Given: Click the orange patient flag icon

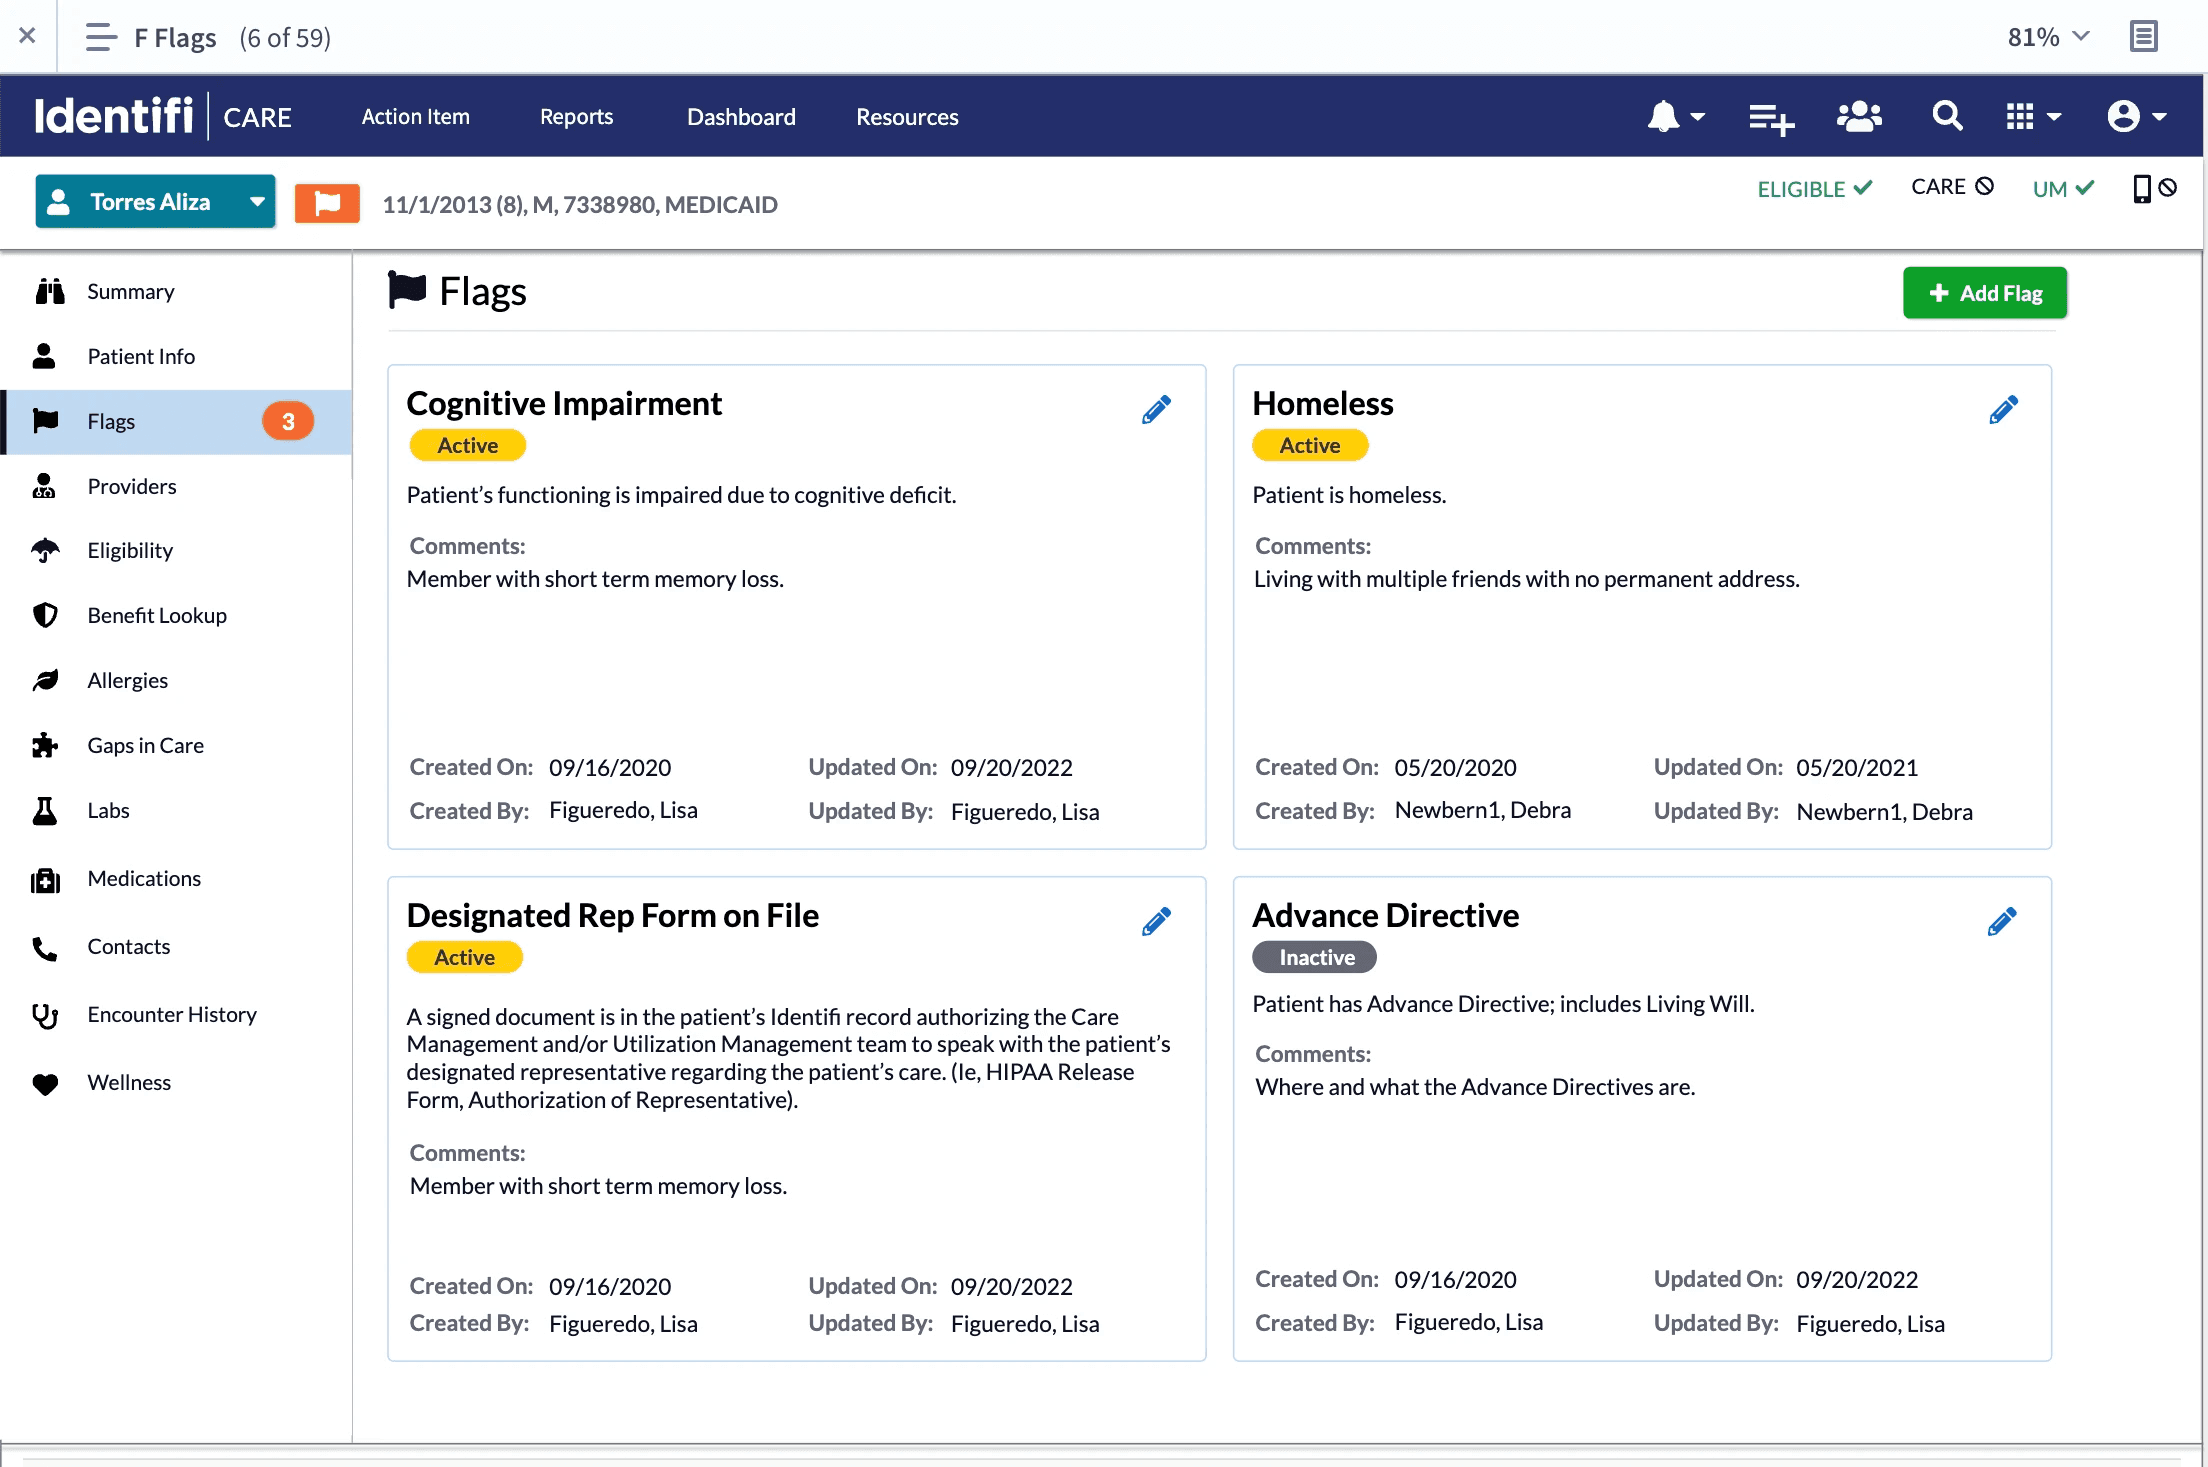Looking at the screenshot, I should [x=327, y=203].
